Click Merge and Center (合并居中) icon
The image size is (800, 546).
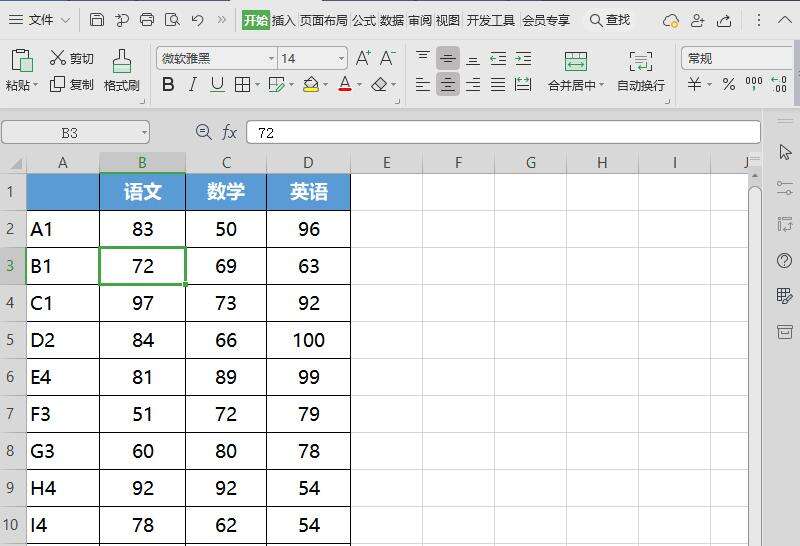pos(576,61)
